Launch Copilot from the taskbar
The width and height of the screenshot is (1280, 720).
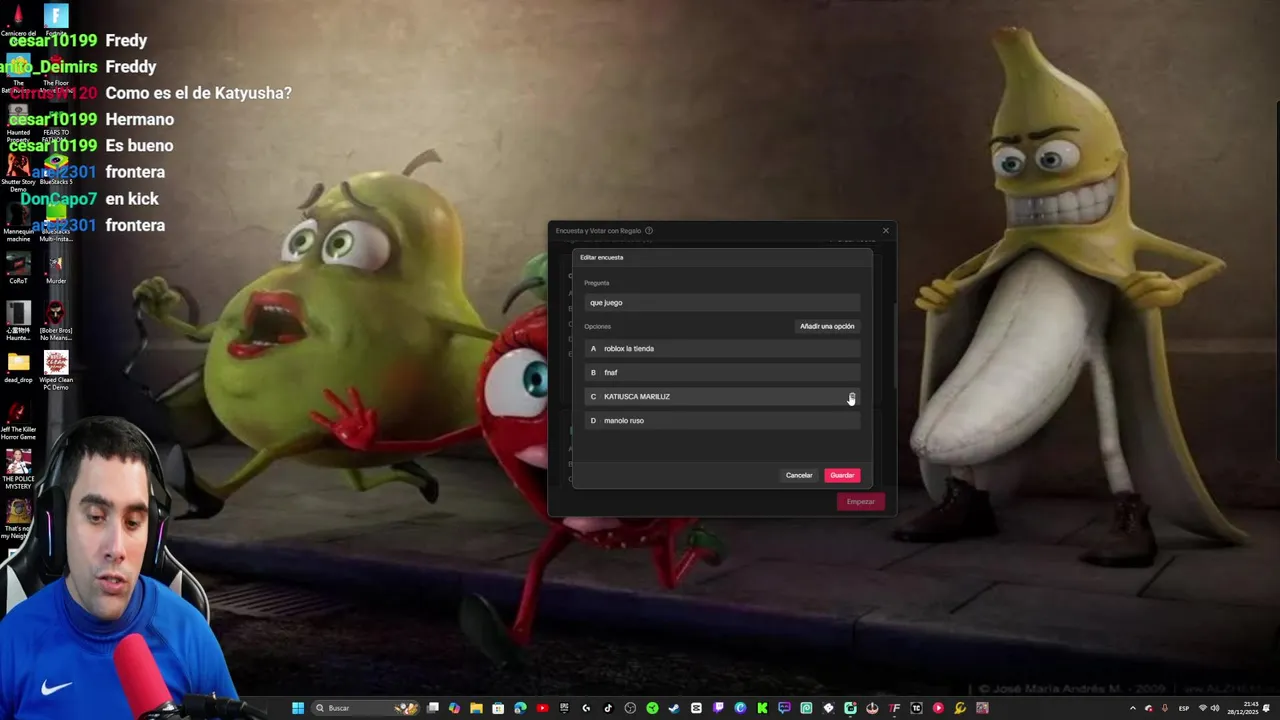[454, 708]
